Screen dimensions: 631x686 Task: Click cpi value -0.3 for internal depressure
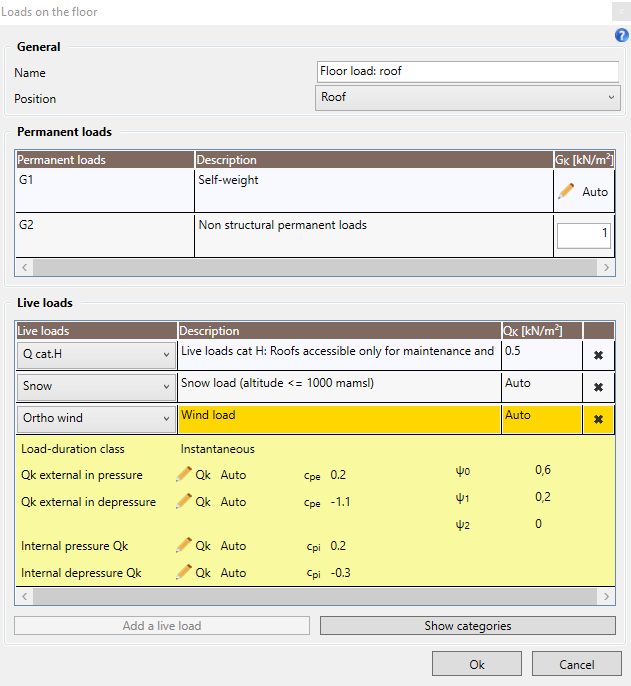tap(340, 573)
